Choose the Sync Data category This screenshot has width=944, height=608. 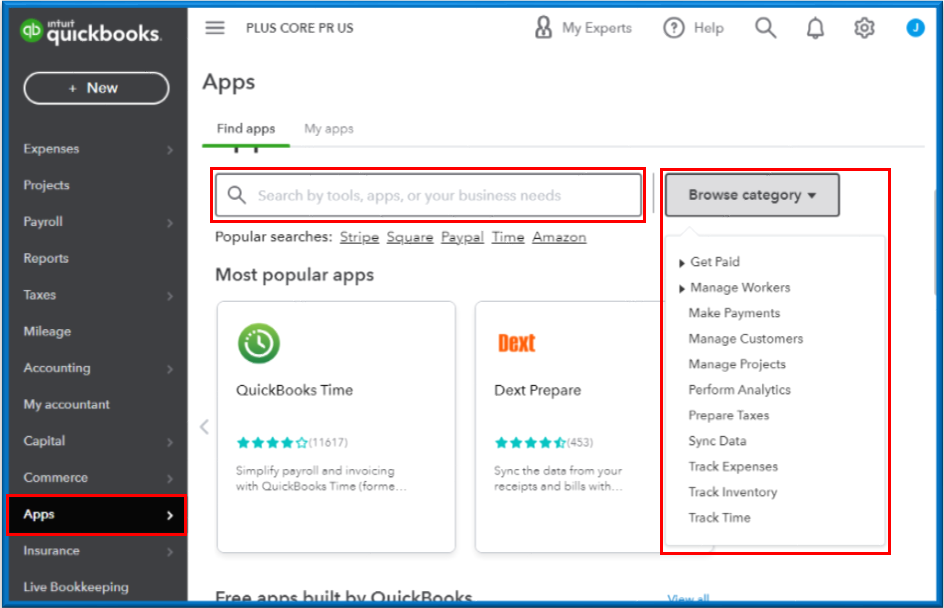tap(717, 441)
